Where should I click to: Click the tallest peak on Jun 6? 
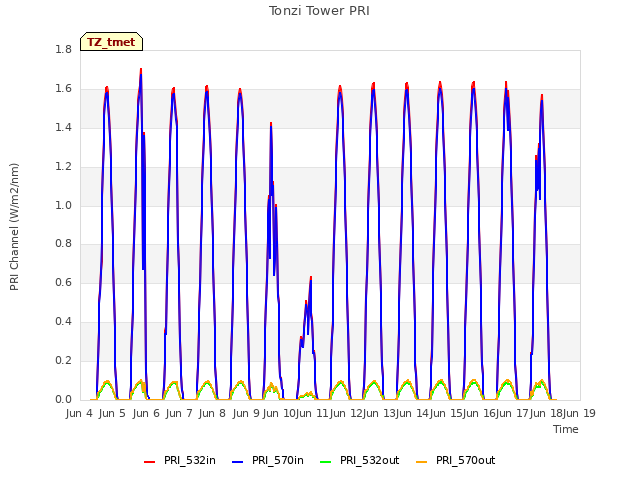141,70
